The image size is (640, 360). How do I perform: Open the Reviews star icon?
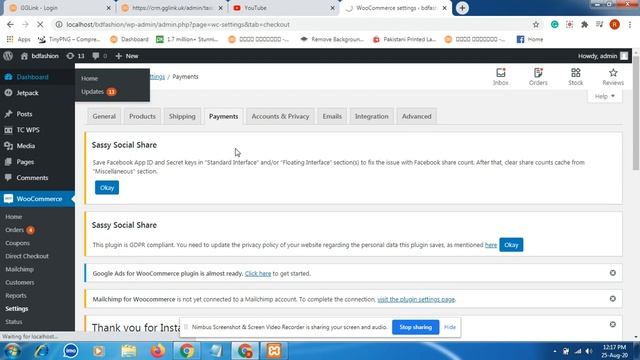tap(613, 77)
